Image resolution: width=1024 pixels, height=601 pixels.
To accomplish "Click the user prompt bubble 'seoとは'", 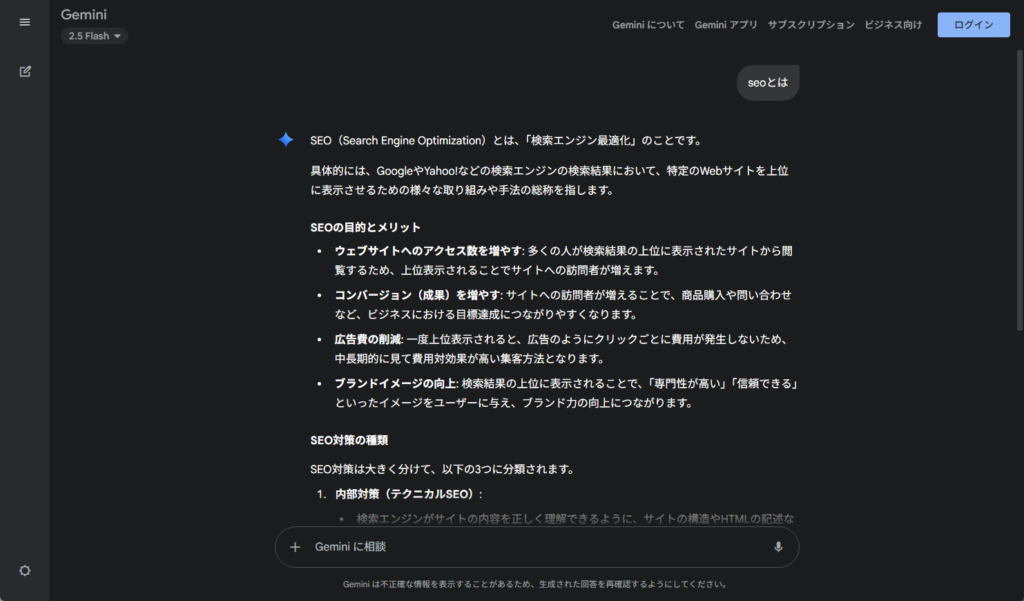I will click(767, 82).
